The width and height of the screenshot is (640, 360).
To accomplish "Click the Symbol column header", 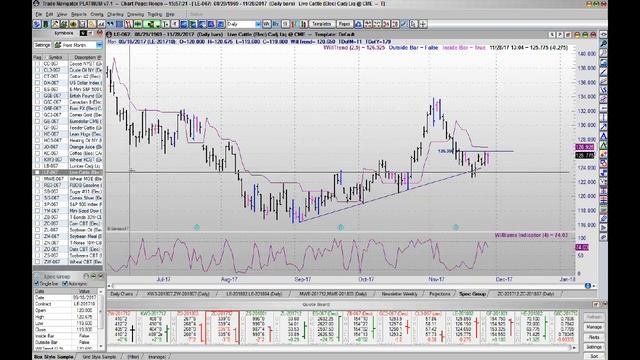I will 56,58.
